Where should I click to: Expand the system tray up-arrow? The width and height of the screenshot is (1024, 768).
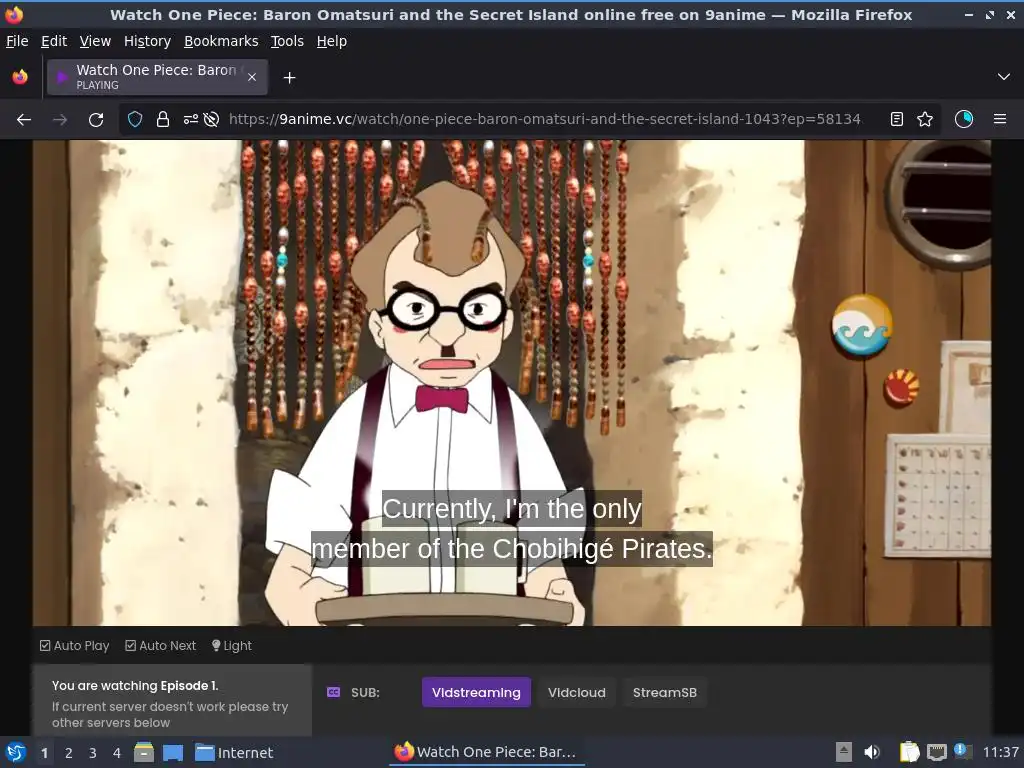tap(844, 752)
